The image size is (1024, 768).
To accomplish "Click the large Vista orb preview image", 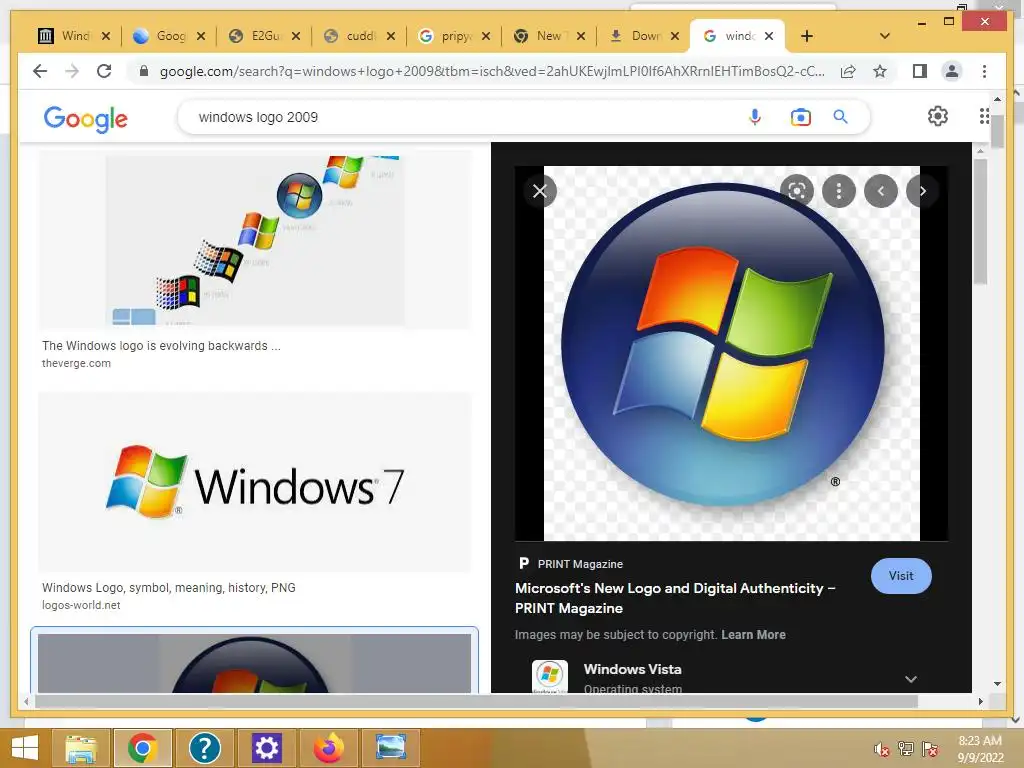I will (731, 353).
